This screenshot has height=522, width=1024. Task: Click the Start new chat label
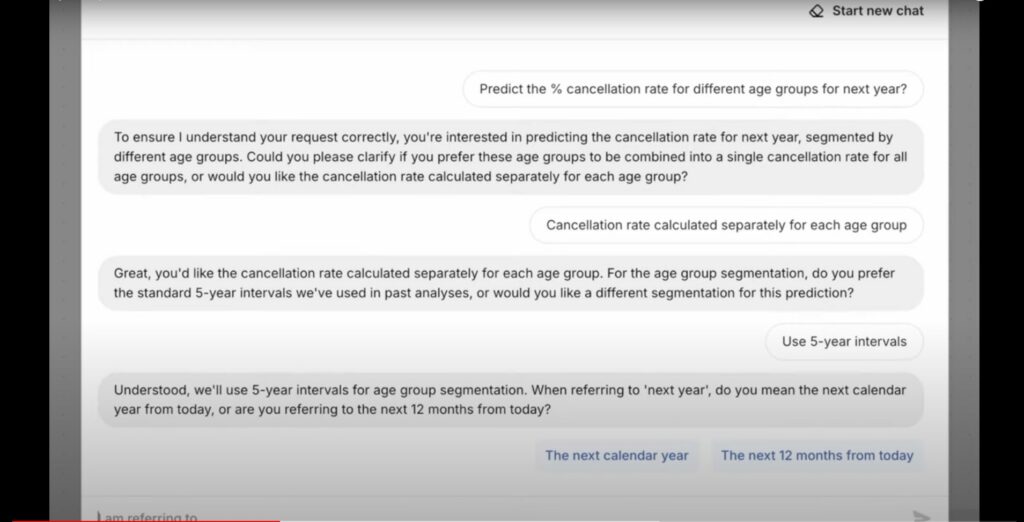(x=878, y=11)
